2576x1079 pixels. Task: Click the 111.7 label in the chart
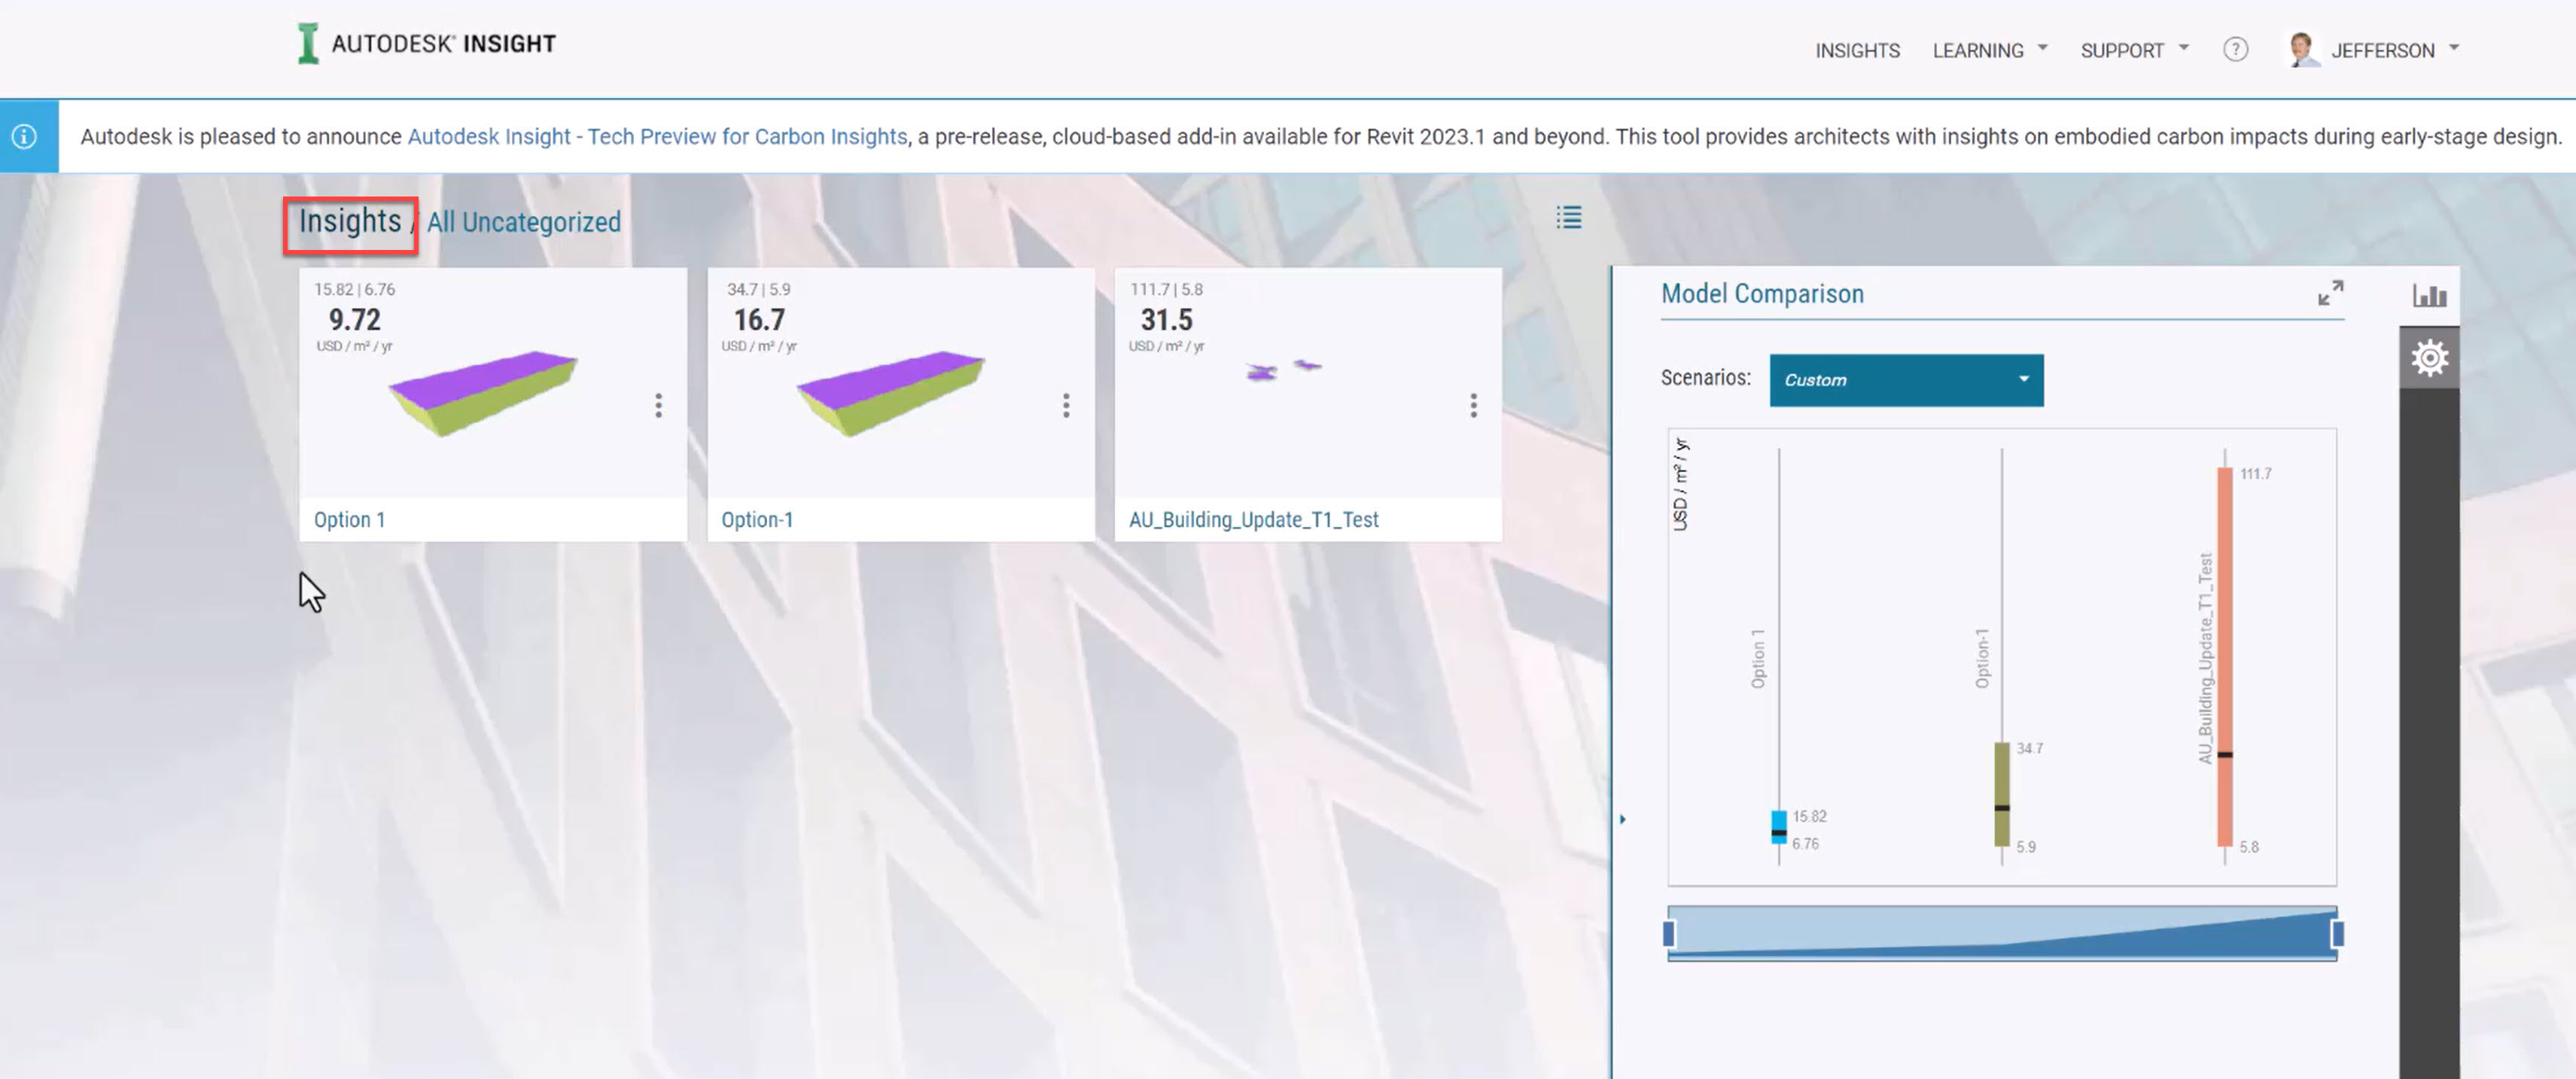[2255, 474]
